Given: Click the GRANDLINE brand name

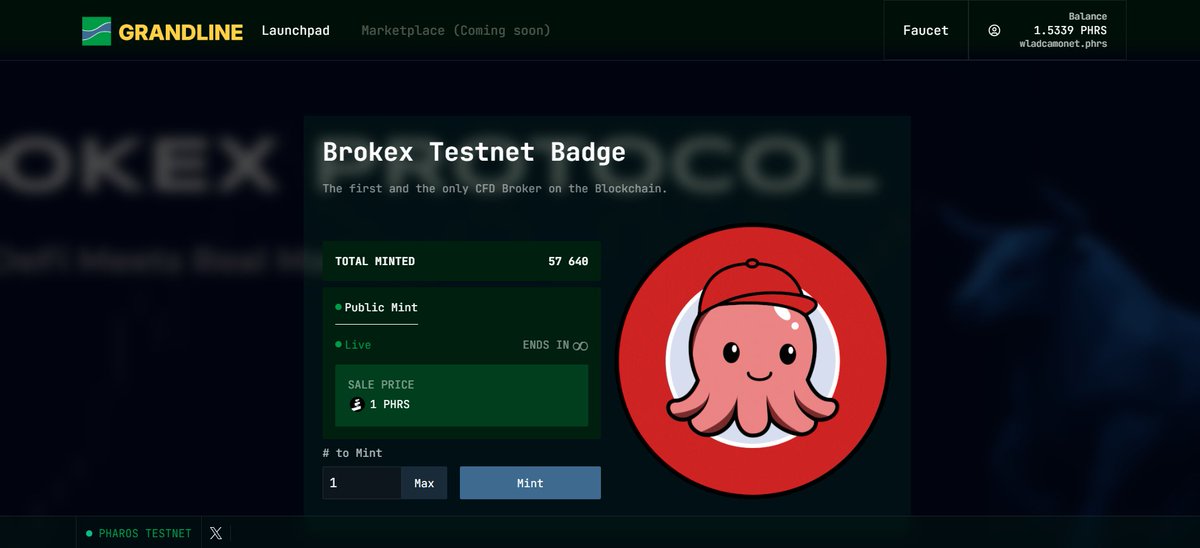Looking at the screenshot, I should pyautogui.click(x=181, y=32).
